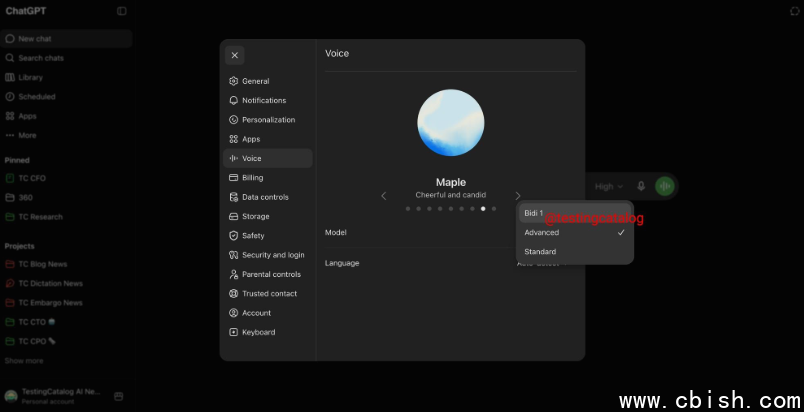Click the Projects section header
The image size is (804, 412).
[x=19, y=246]
